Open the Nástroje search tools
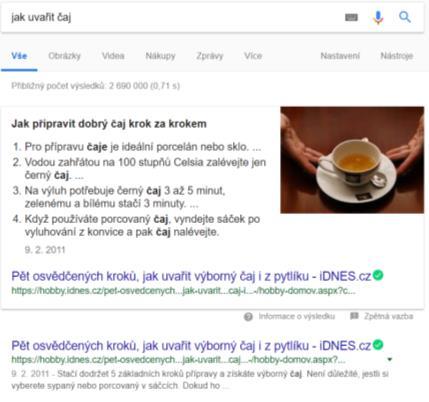Image resolution: width=429 pixels, height=402 pixels. click(x=397, y=56)
